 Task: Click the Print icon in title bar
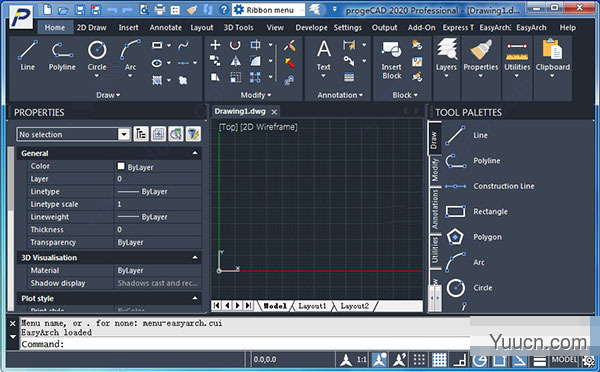click(160, 10)
